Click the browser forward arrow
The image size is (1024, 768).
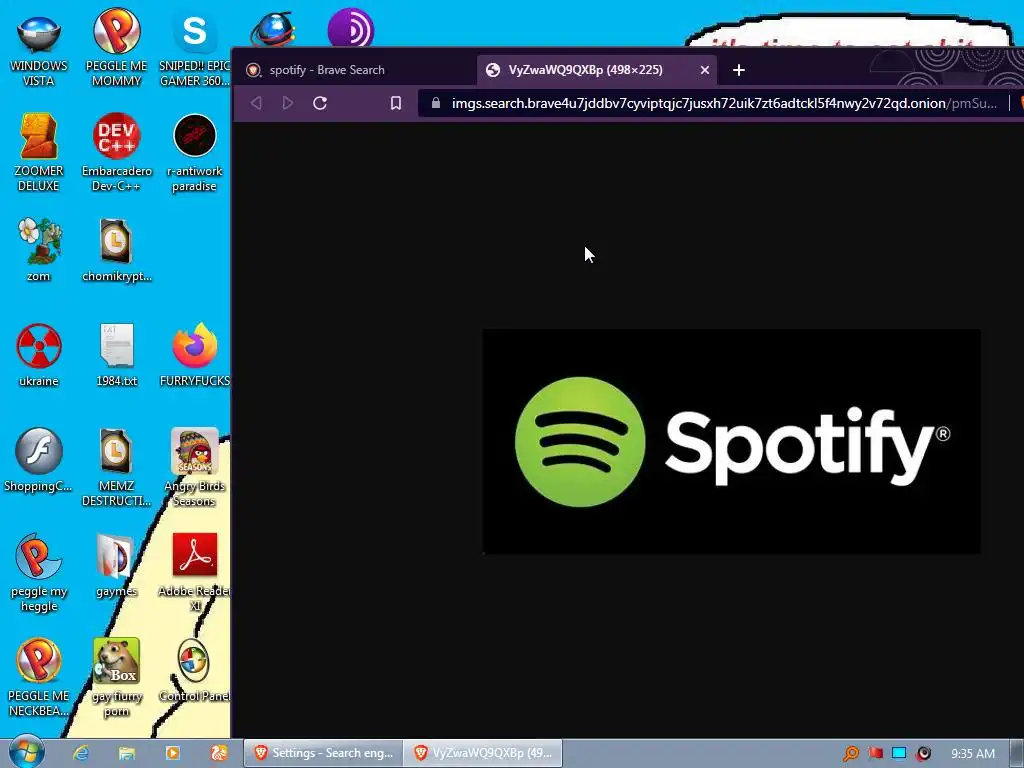pos(287,103)
